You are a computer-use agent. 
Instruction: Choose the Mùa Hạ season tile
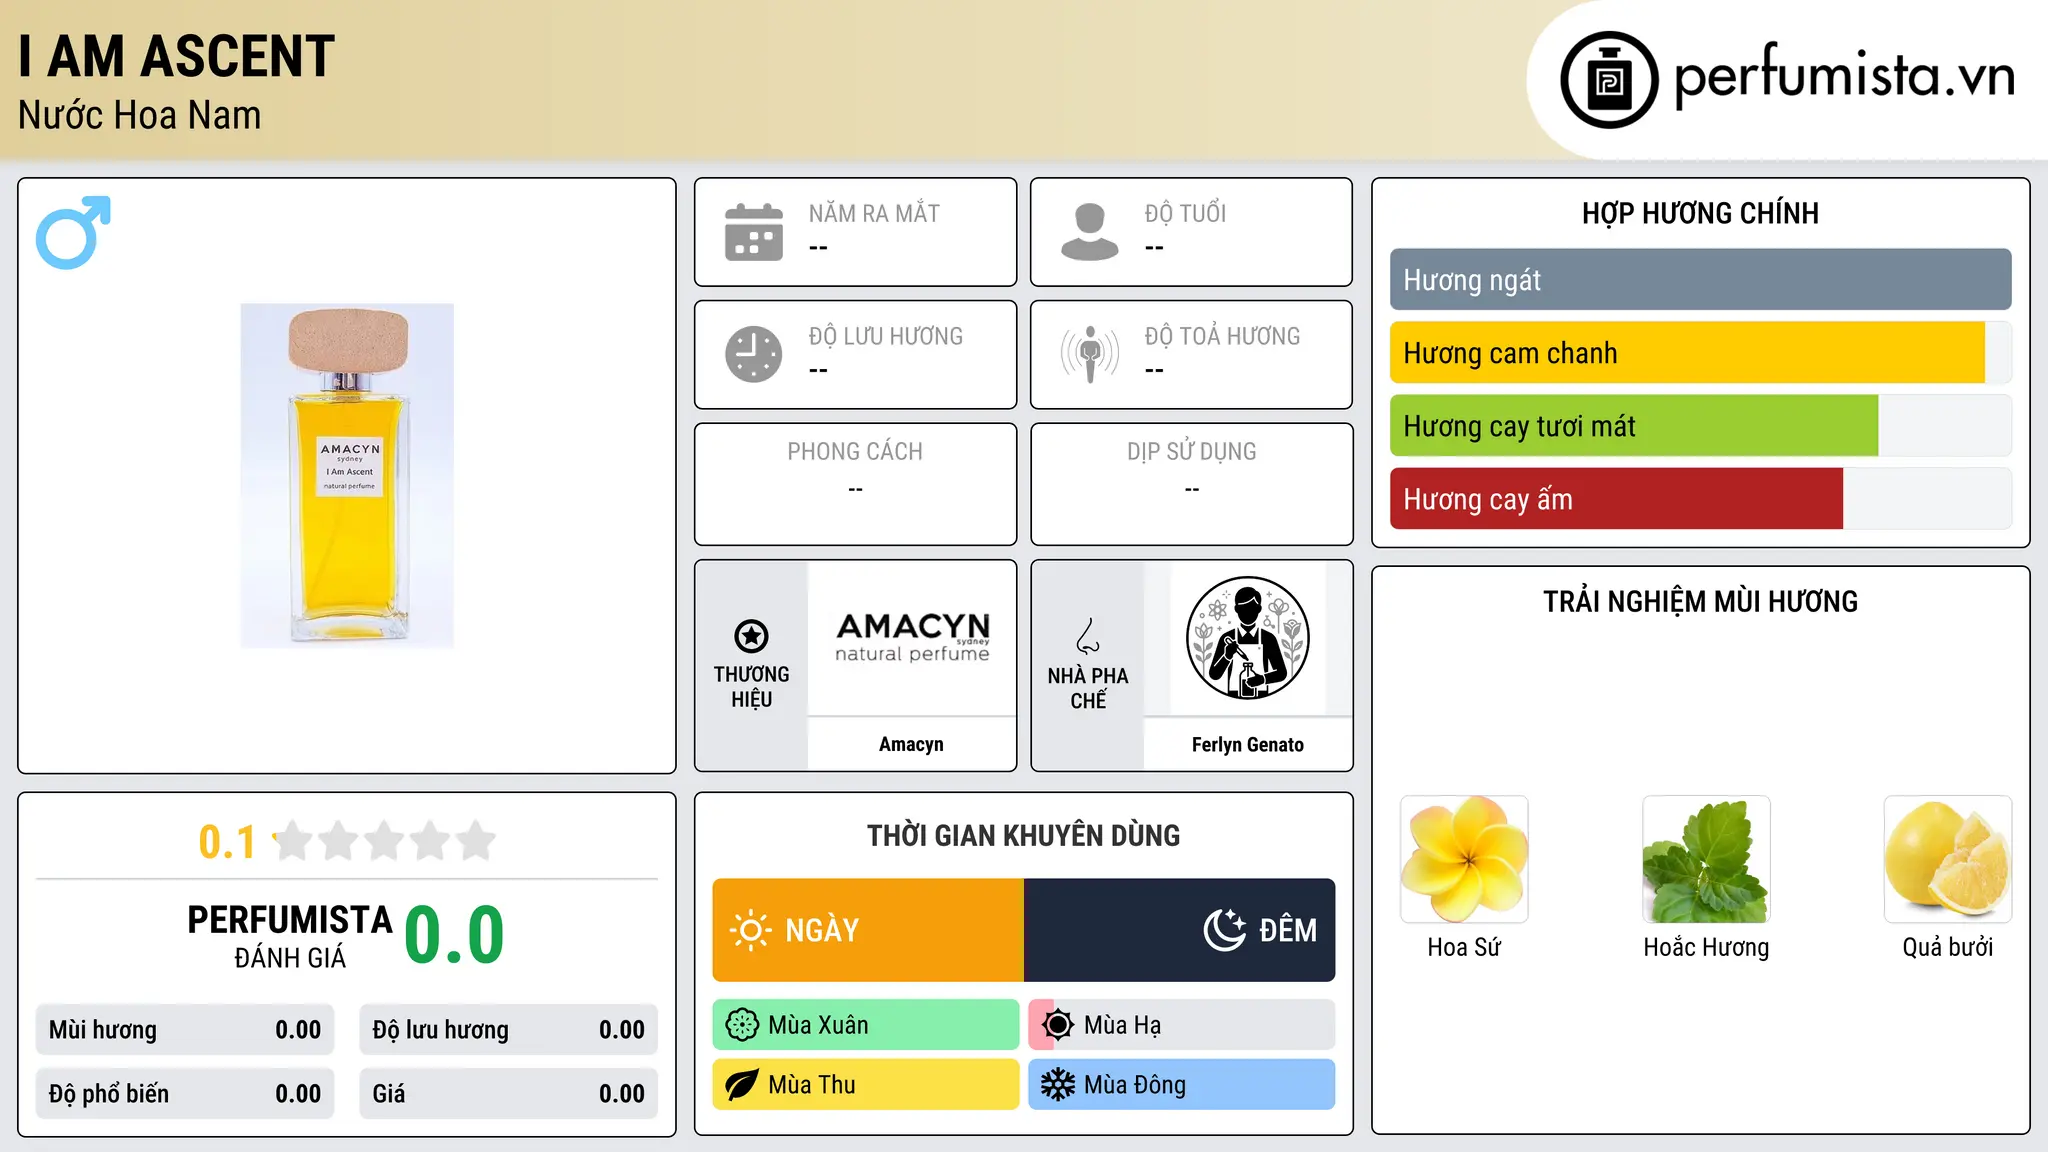(x=1182, y=1025)
